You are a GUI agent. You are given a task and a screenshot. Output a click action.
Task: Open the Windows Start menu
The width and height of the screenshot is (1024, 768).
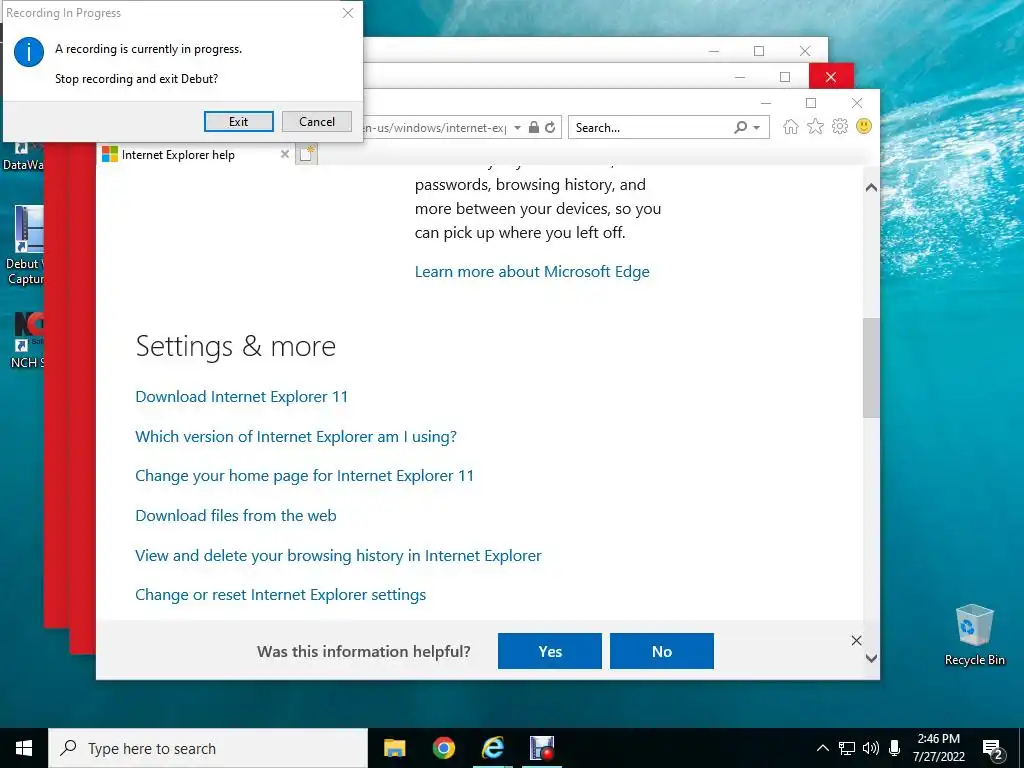pos(24,748)
